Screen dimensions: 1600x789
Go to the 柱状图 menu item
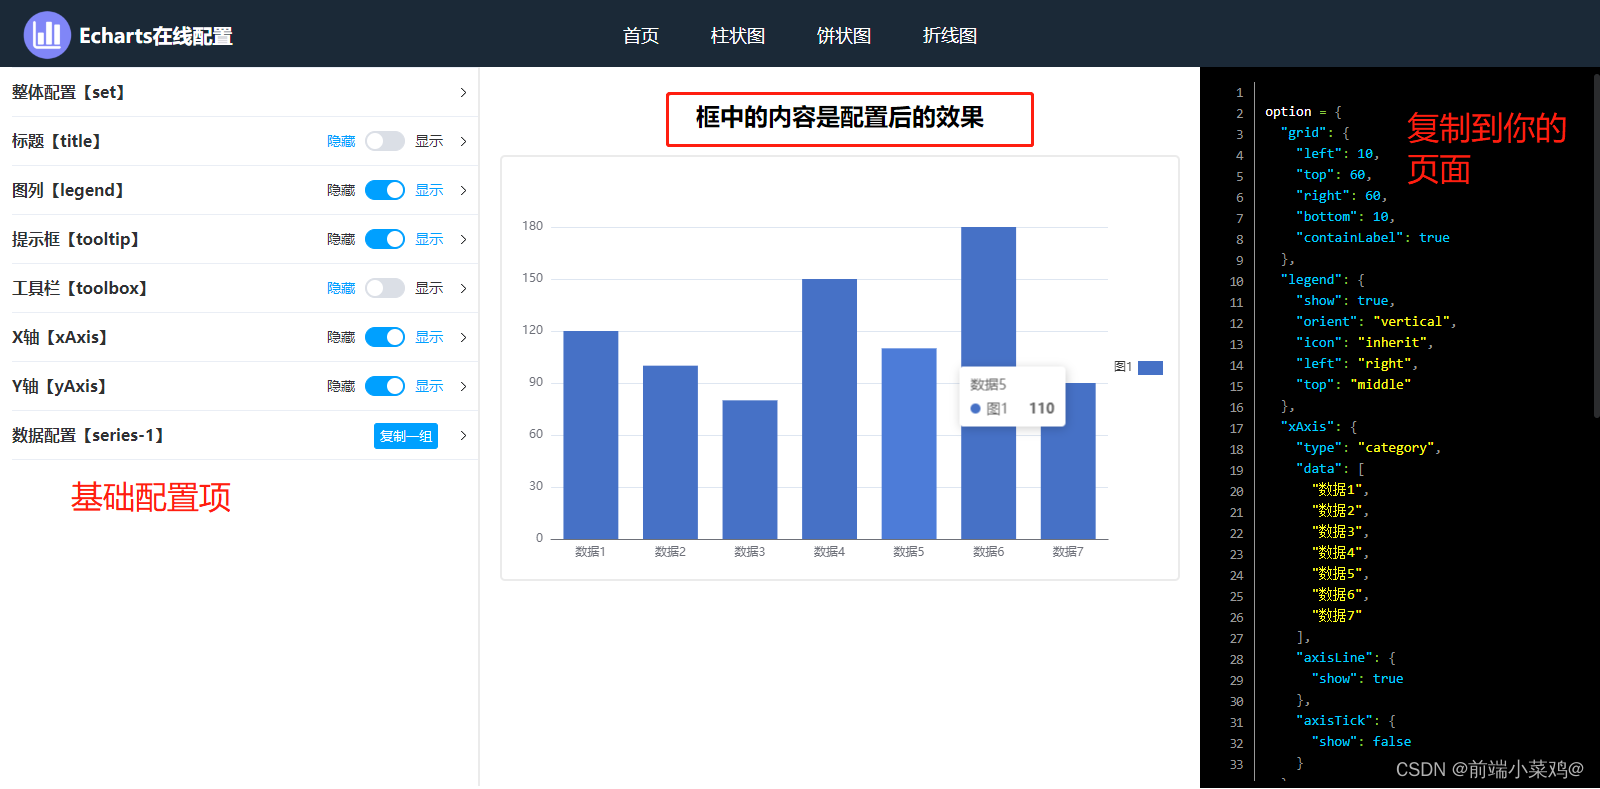[x=738, y=36]
